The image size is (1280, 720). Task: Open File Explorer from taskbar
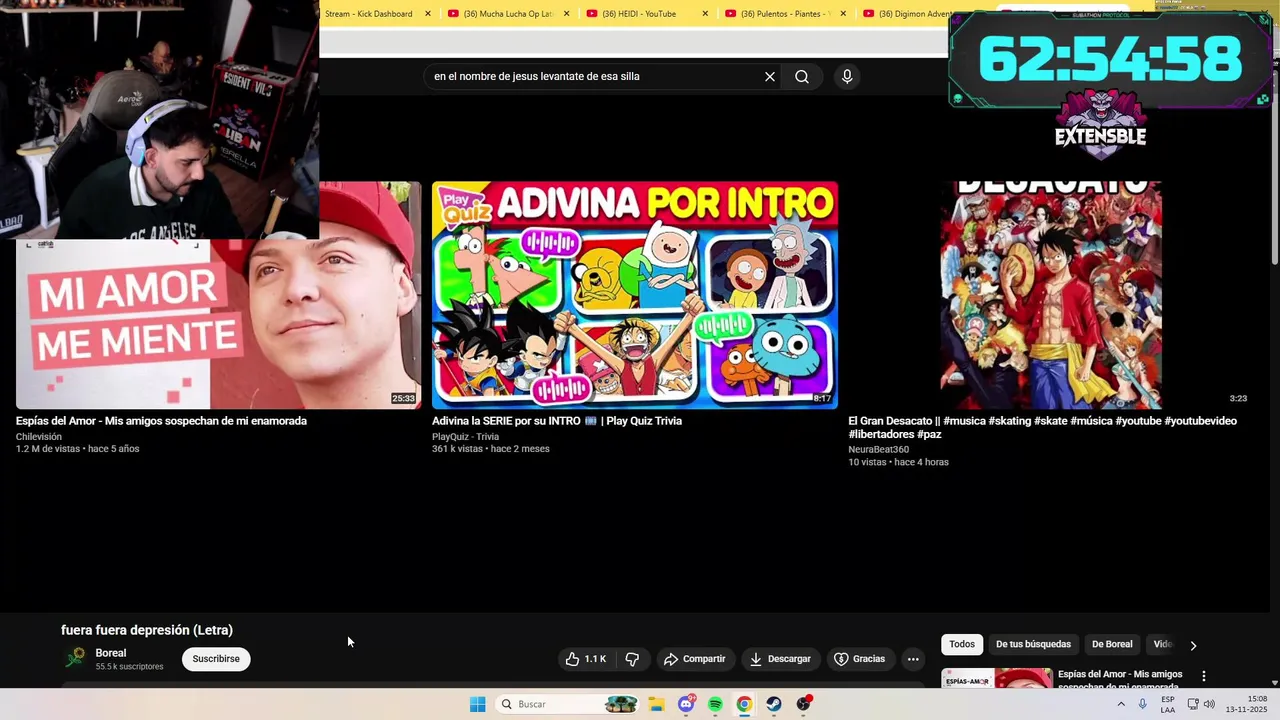656,704
